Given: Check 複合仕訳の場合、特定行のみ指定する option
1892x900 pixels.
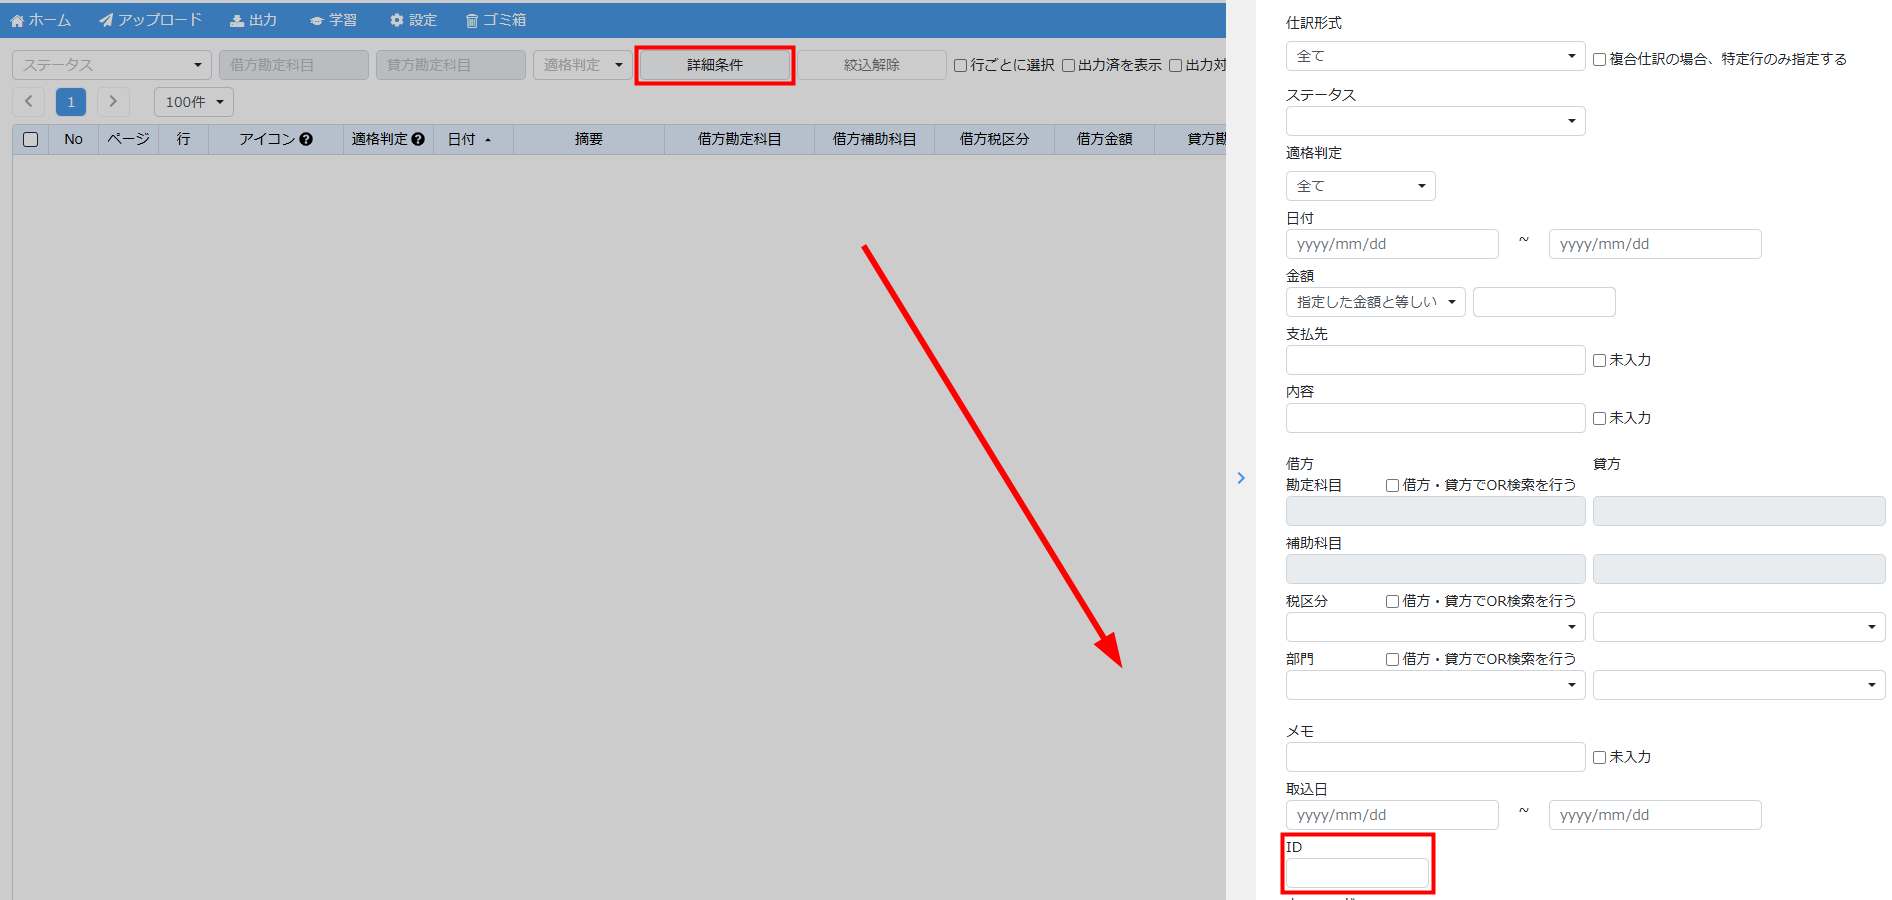Looking at the screenshot, I should (x=1599, y=60).
